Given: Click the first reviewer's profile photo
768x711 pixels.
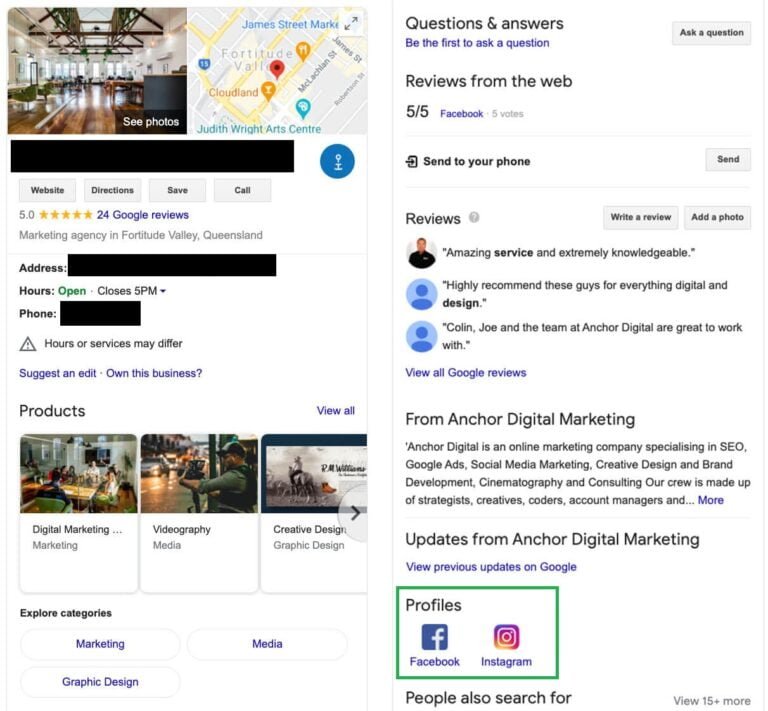Looking at the screenshot, I should tap(421, 253).
